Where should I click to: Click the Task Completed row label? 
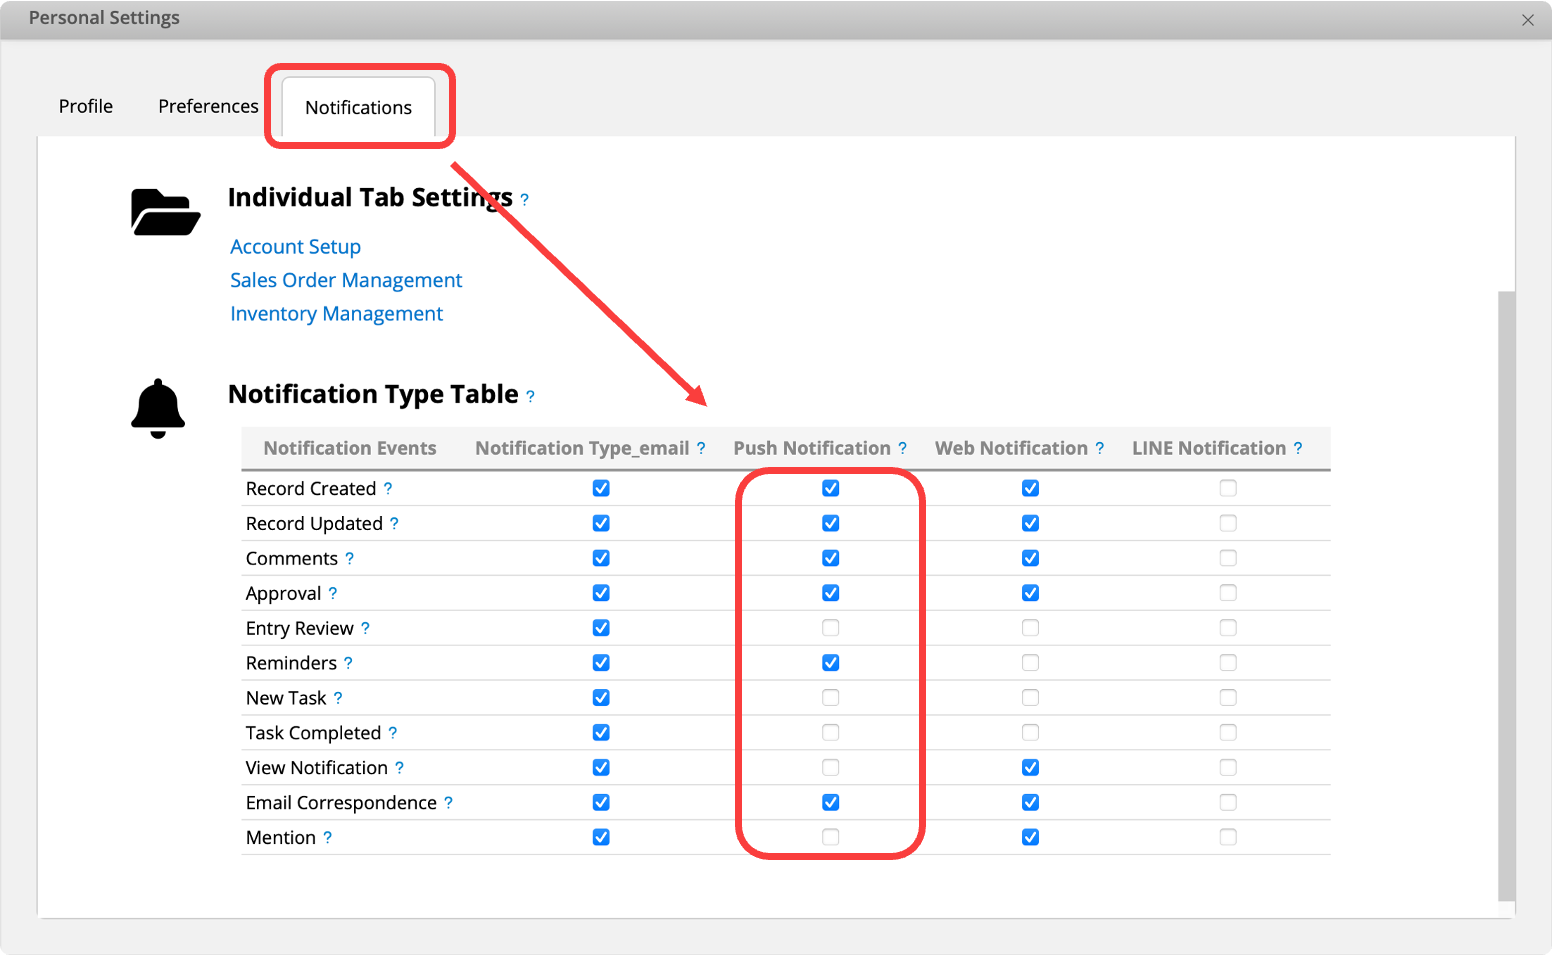313,733
